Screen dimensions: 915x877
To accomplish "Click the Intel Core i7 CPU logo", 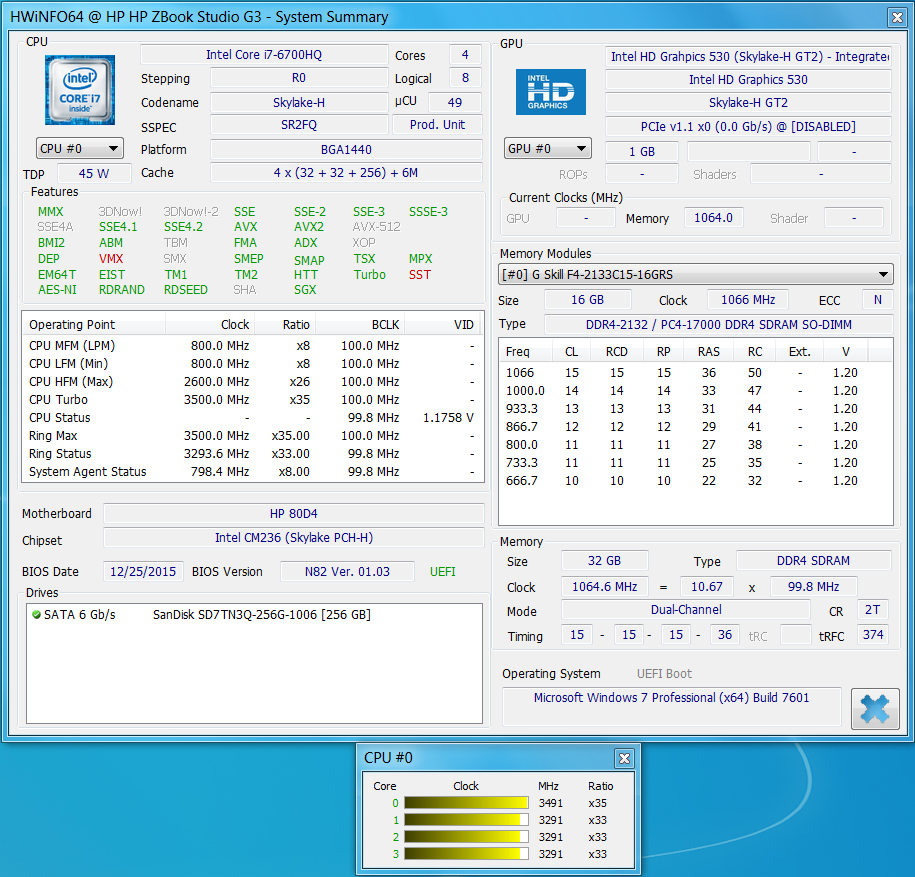I will [x=80, y=90].
